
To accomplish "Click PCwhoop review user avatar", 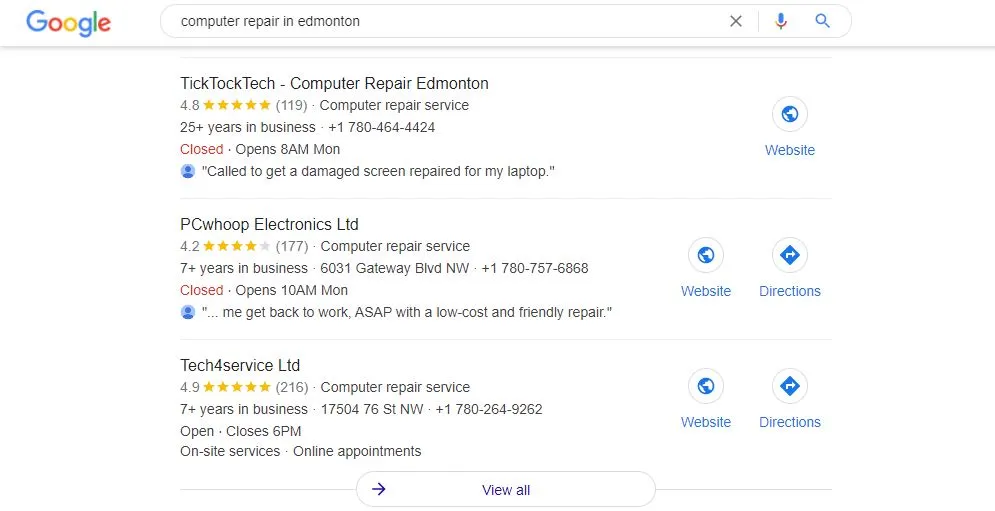I will click(188, 312).
